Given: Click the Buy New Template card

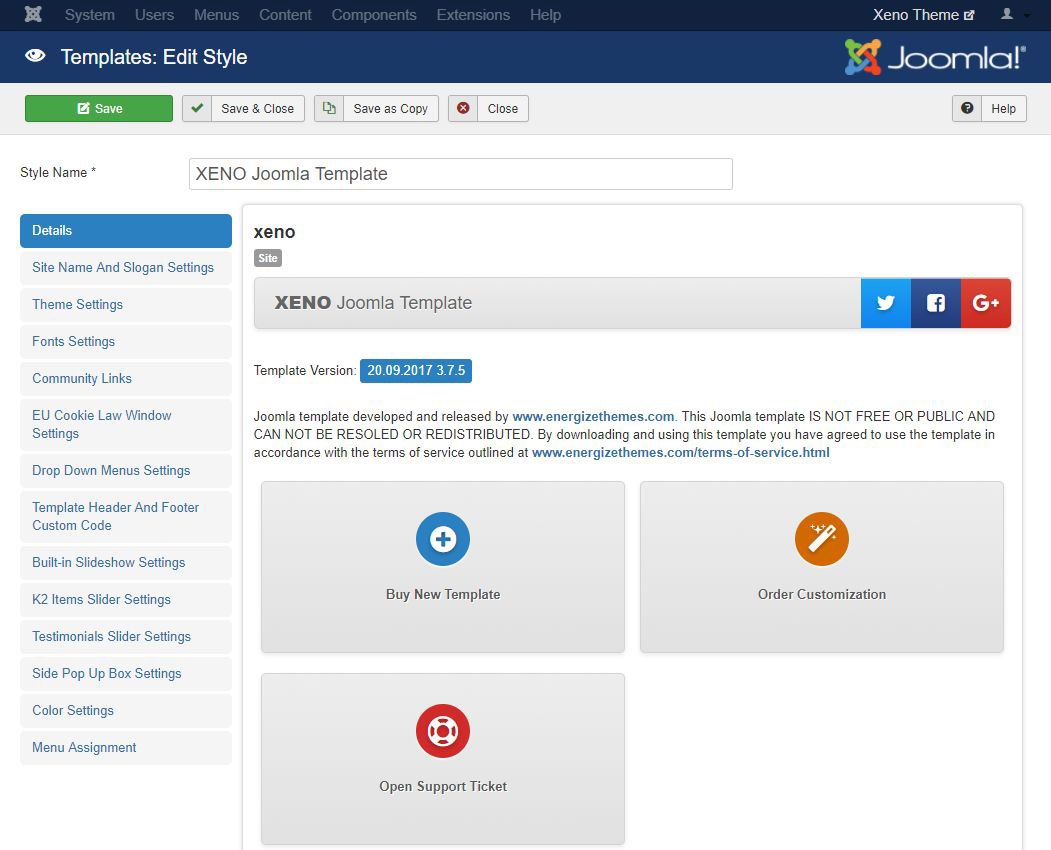Looking at the screenshot, I should click(443, 567).
